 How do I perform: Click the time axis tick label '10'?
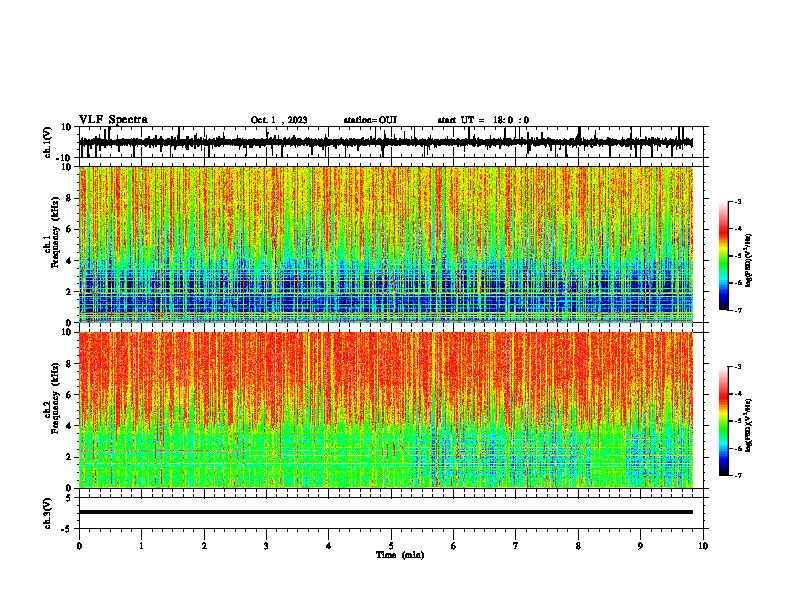(703, 546)
